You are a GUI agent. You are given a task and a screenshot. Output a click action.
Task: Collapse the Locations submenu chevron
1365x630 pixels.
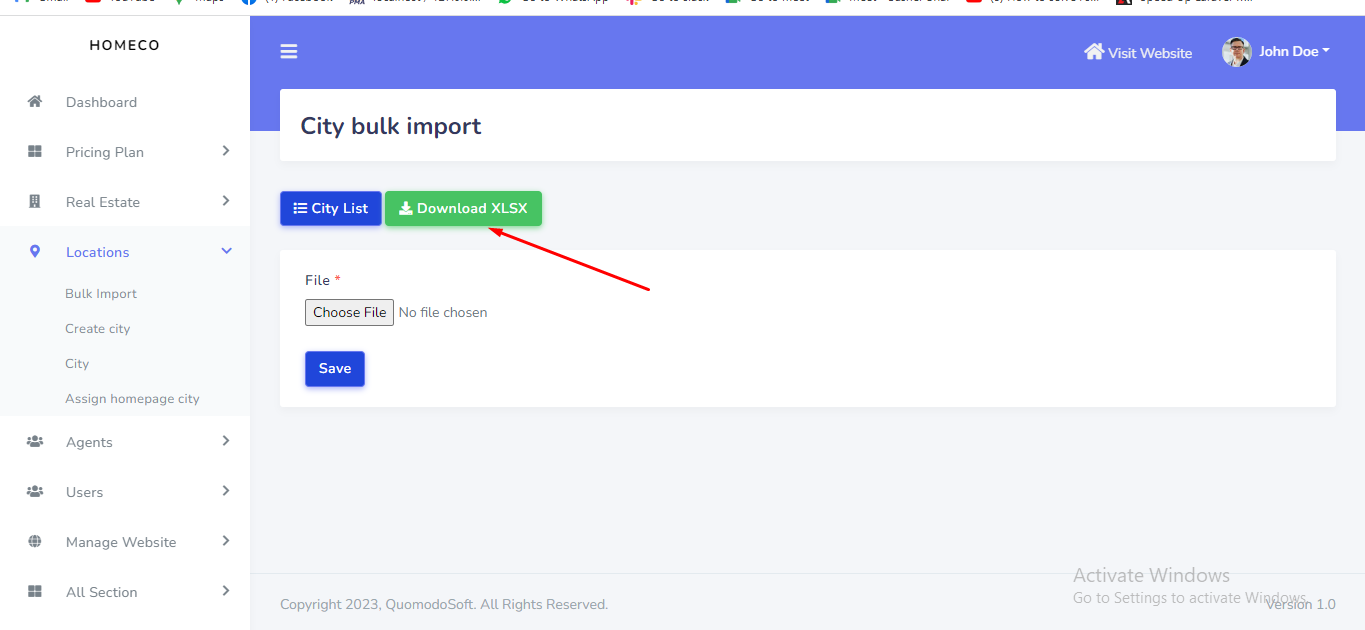pyautogui.click(x=226, y=251)
